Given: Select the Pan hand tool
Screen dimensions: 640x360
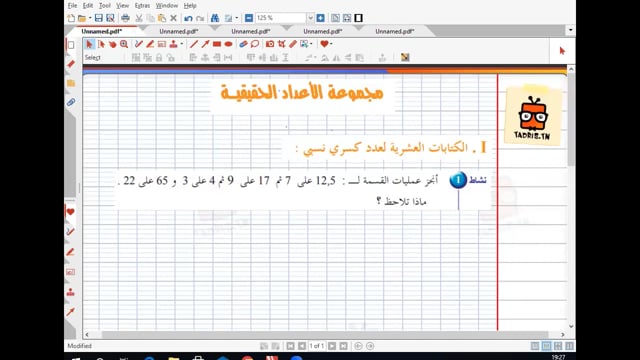Looking at the screenshot, I should (x=113, y=44).
